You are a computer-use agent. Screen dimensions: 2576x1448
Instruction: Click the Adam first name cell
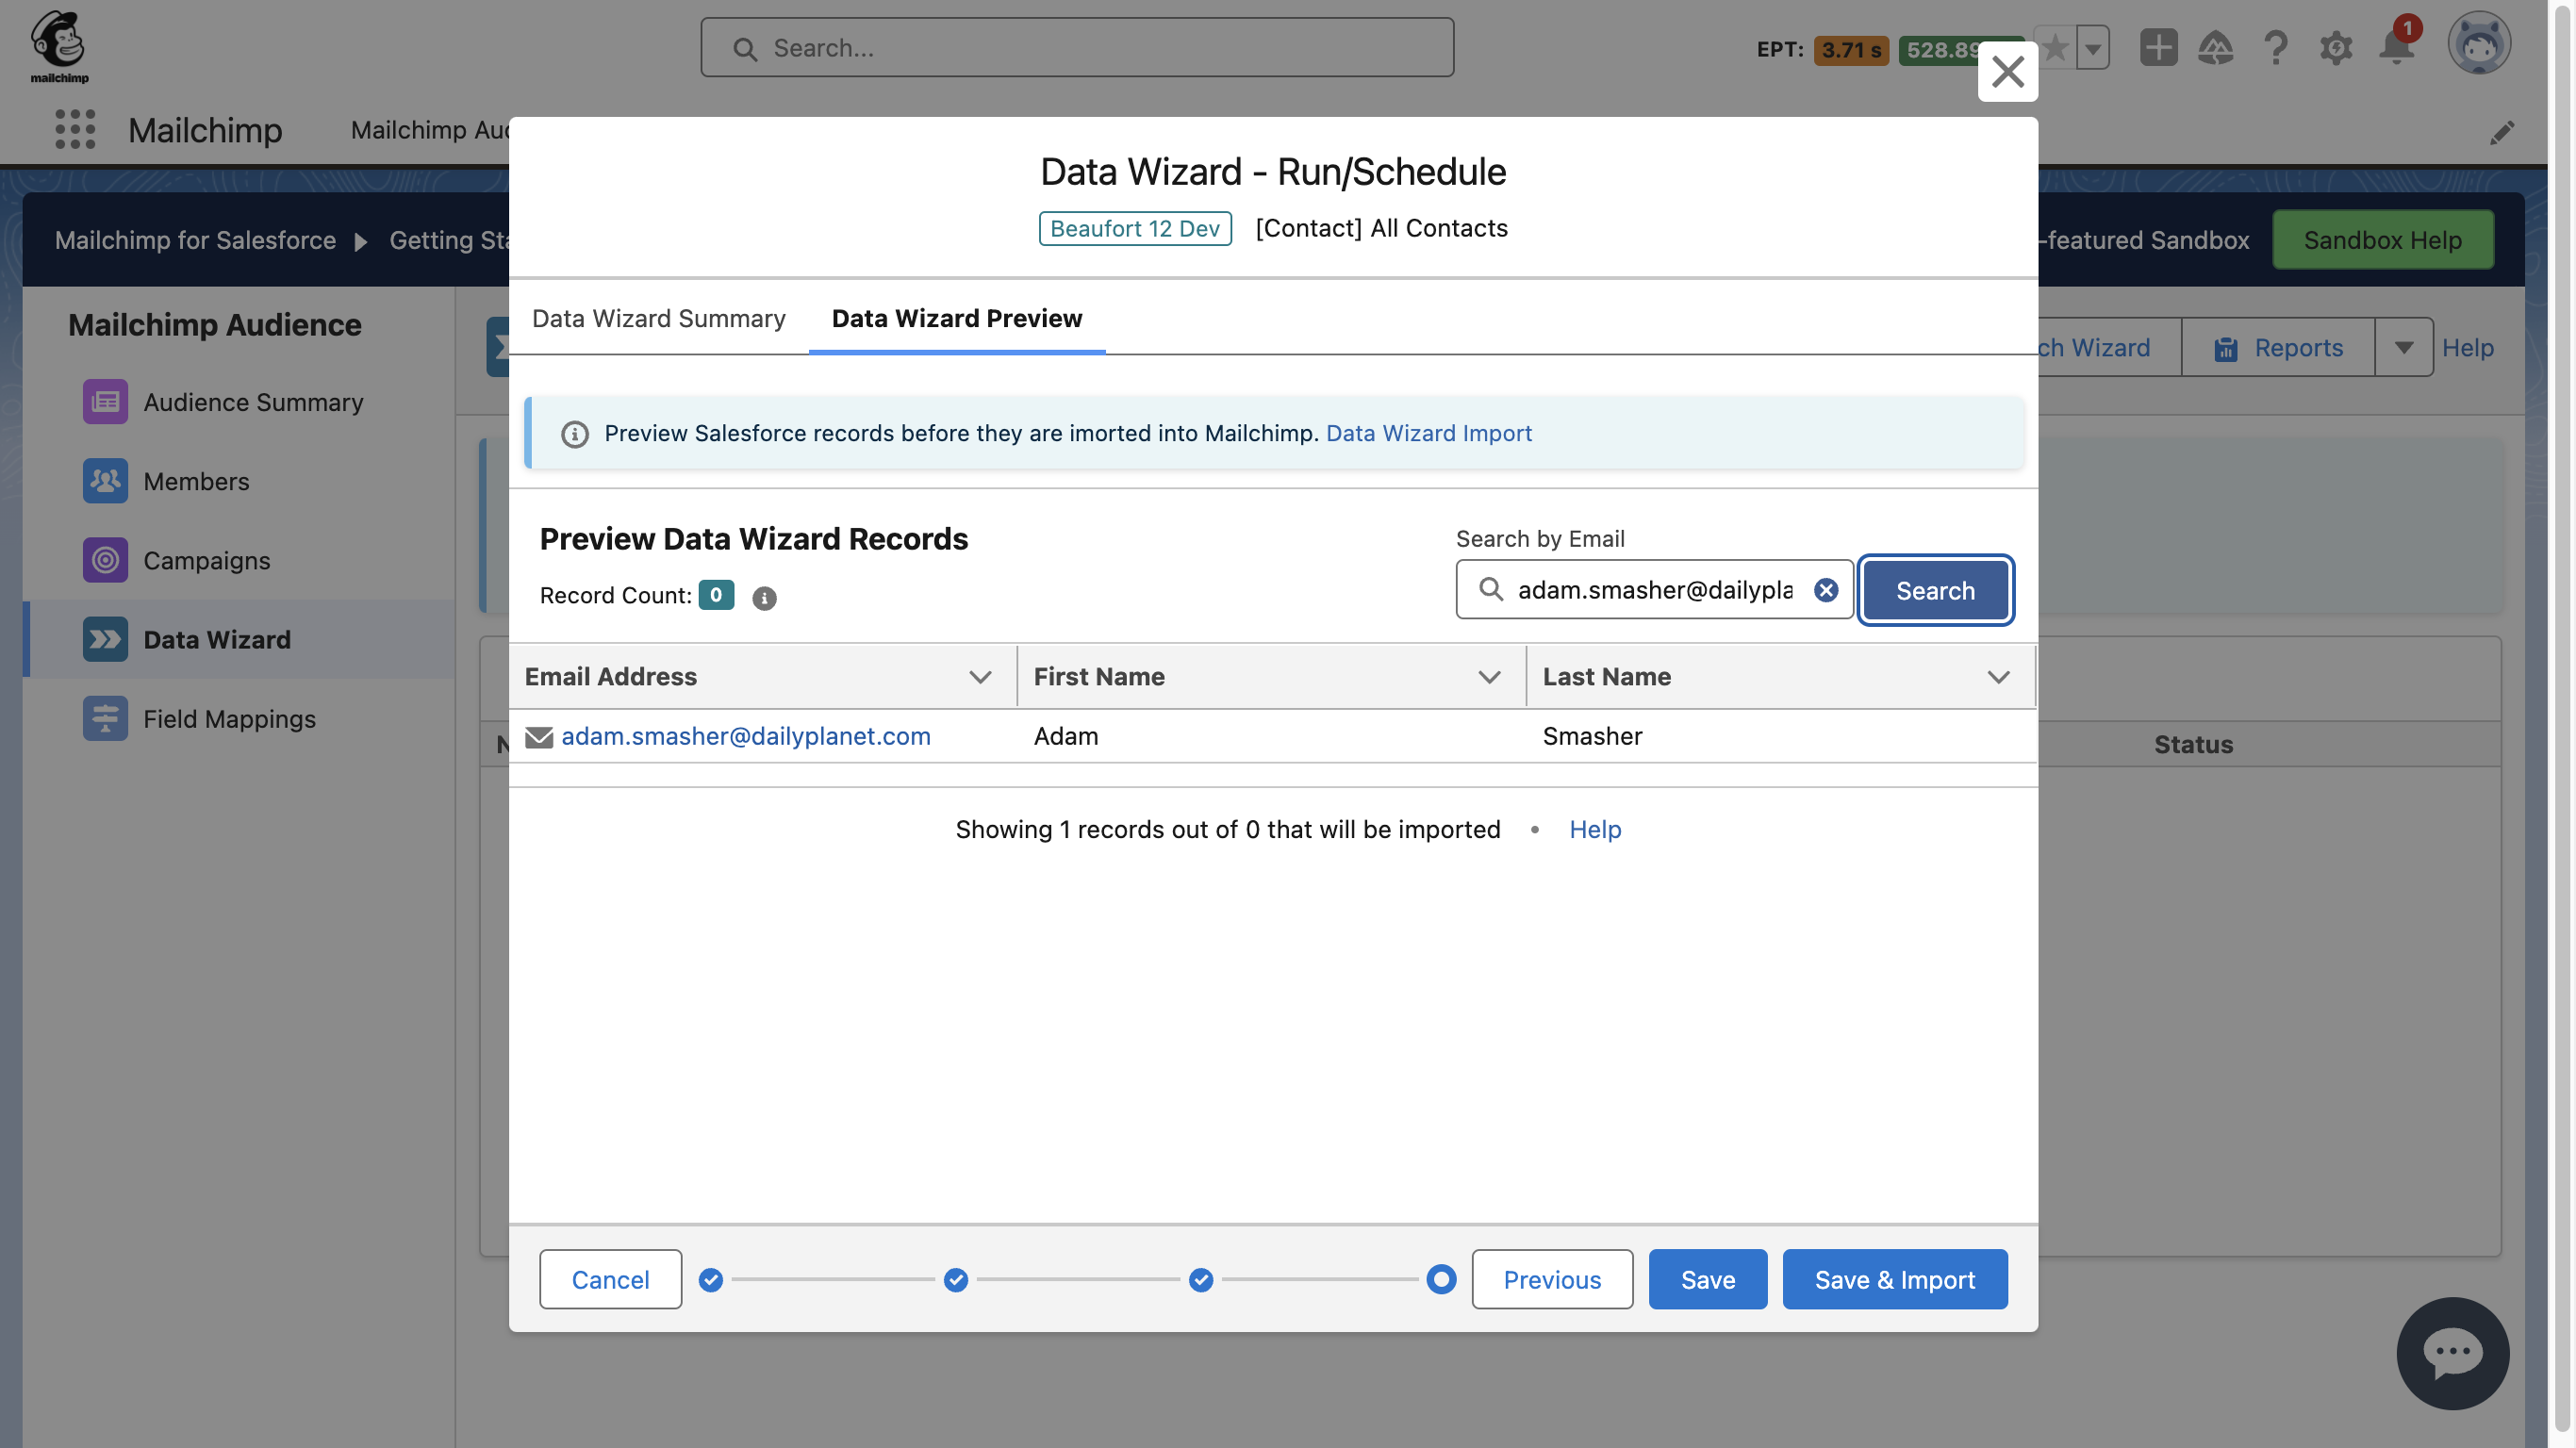[x=1271, y=737]
